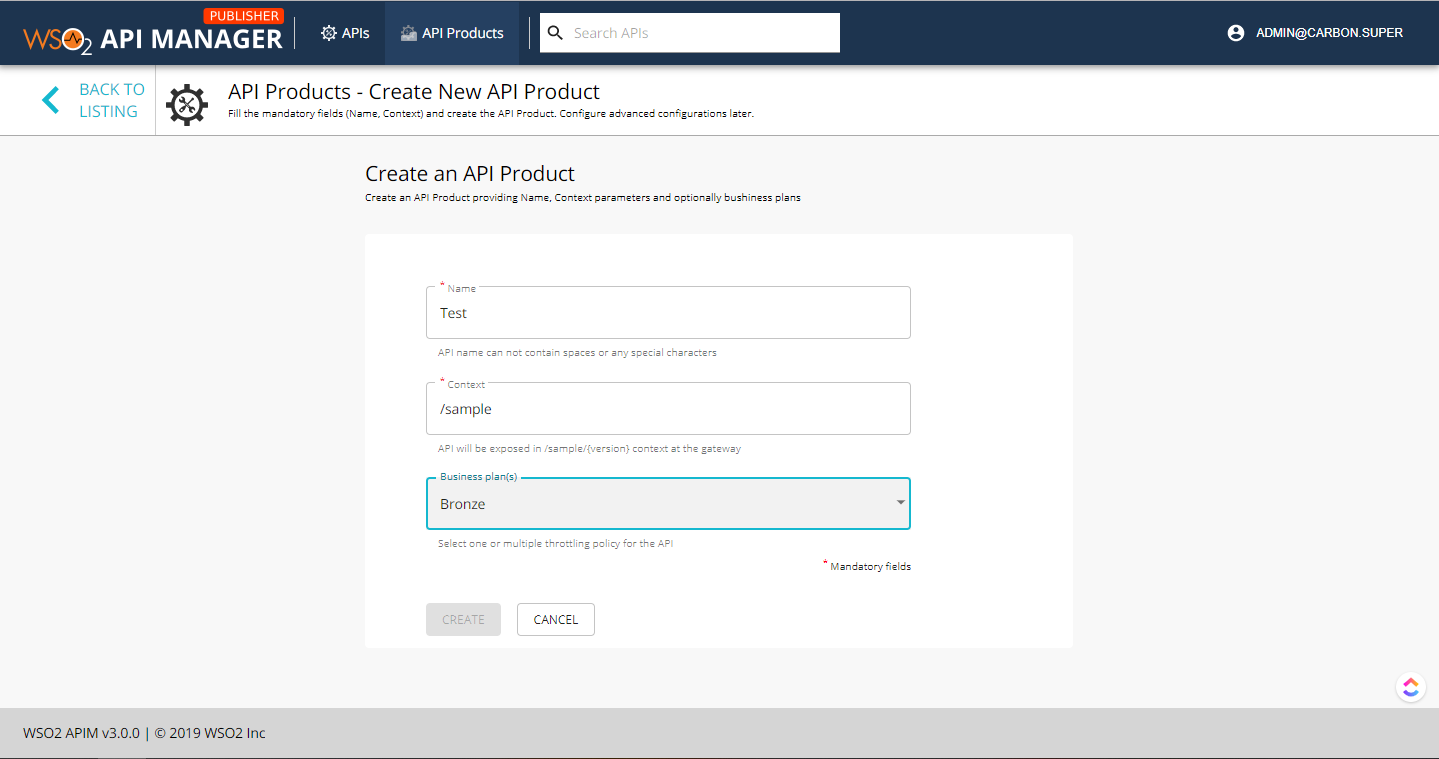This screenshot has height=759, width=1439.
Task: Click the CREATE button
Action: pos(463,619)
